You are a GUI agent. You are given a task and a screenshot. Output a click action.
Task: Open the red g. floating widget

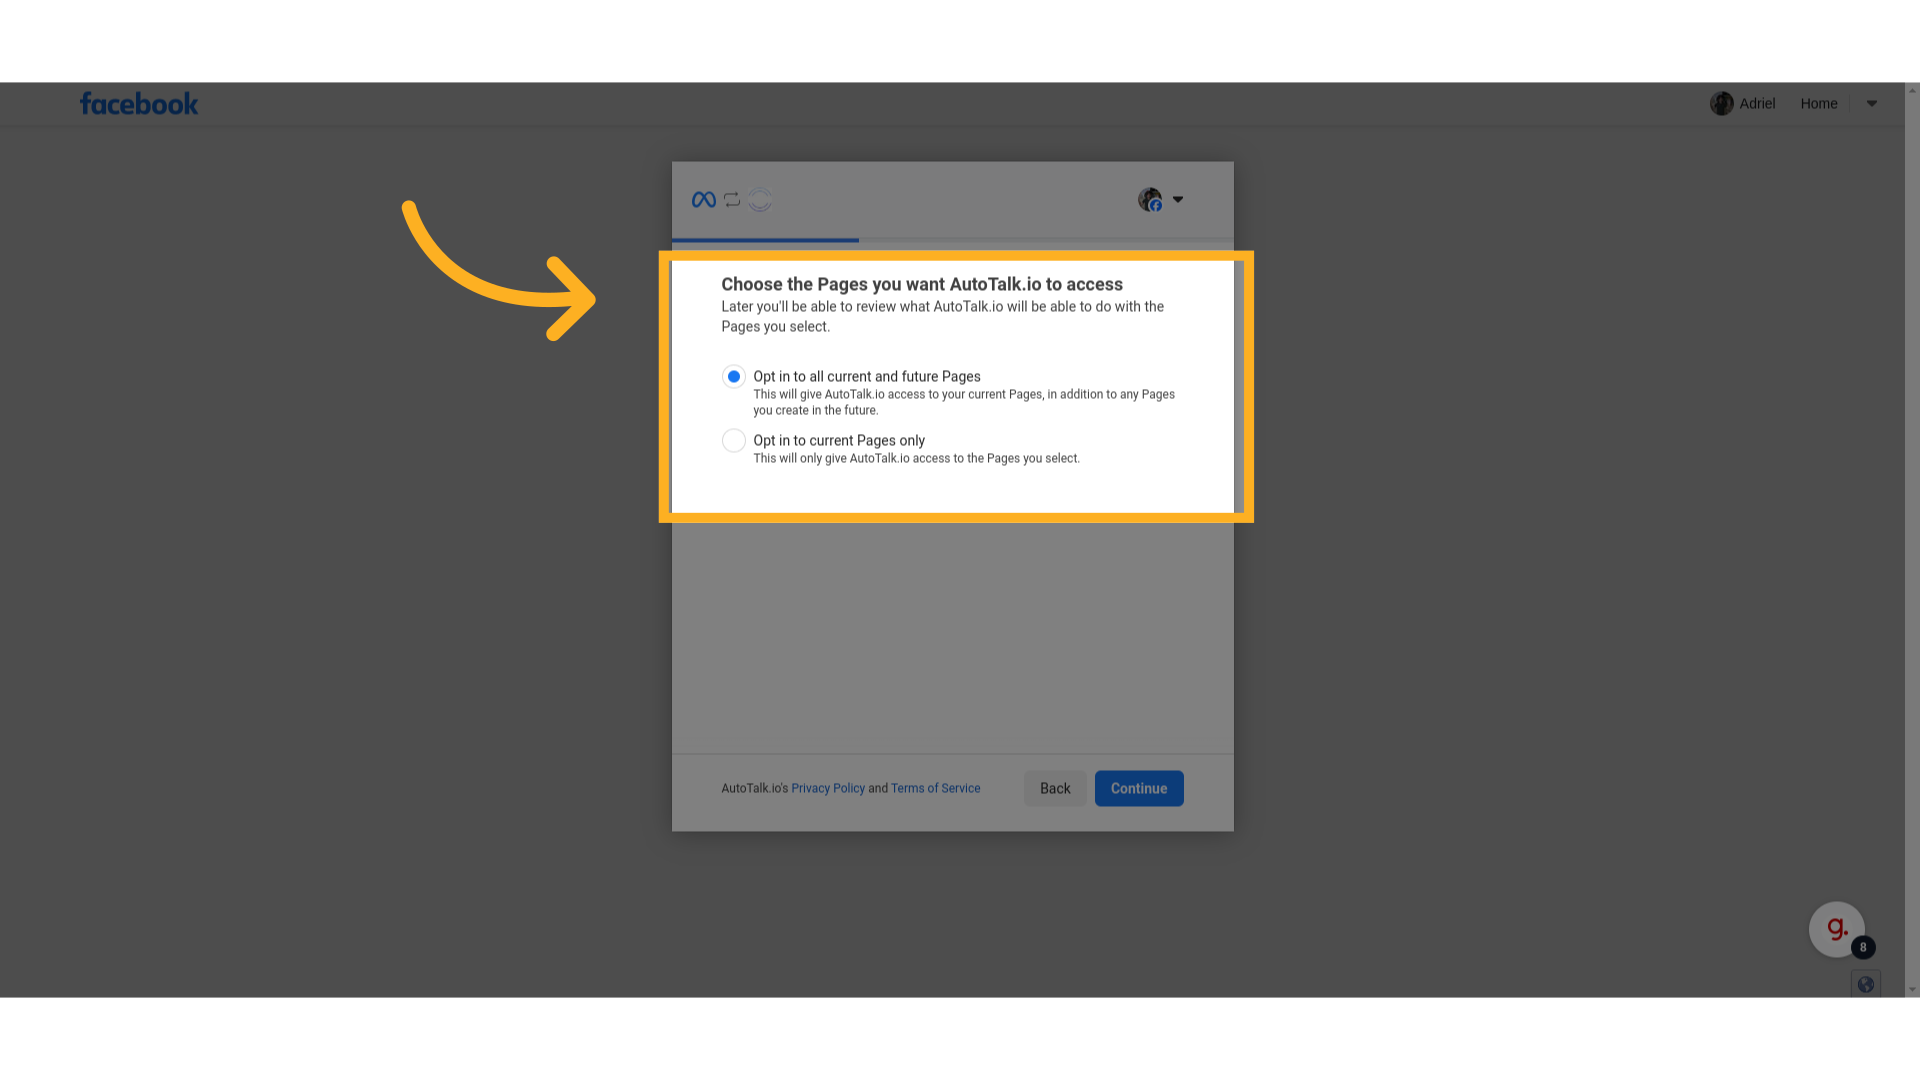1836,929
